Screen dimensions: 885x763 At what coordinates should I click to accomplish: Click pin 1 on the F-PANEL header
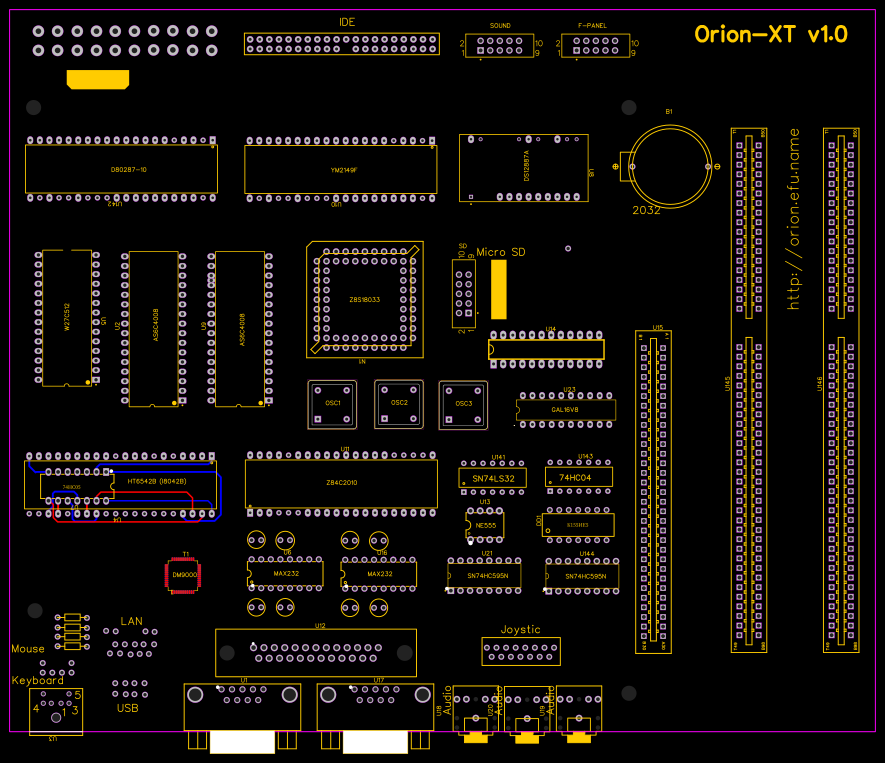pos(575,50)
